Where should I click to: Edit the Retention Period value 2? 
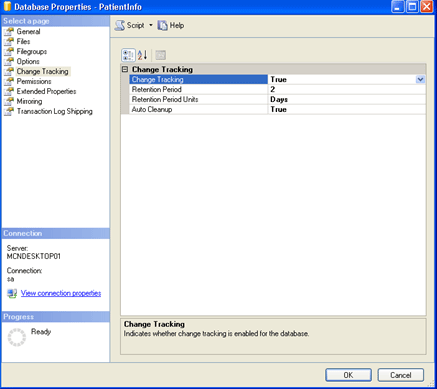coord(347,89)
